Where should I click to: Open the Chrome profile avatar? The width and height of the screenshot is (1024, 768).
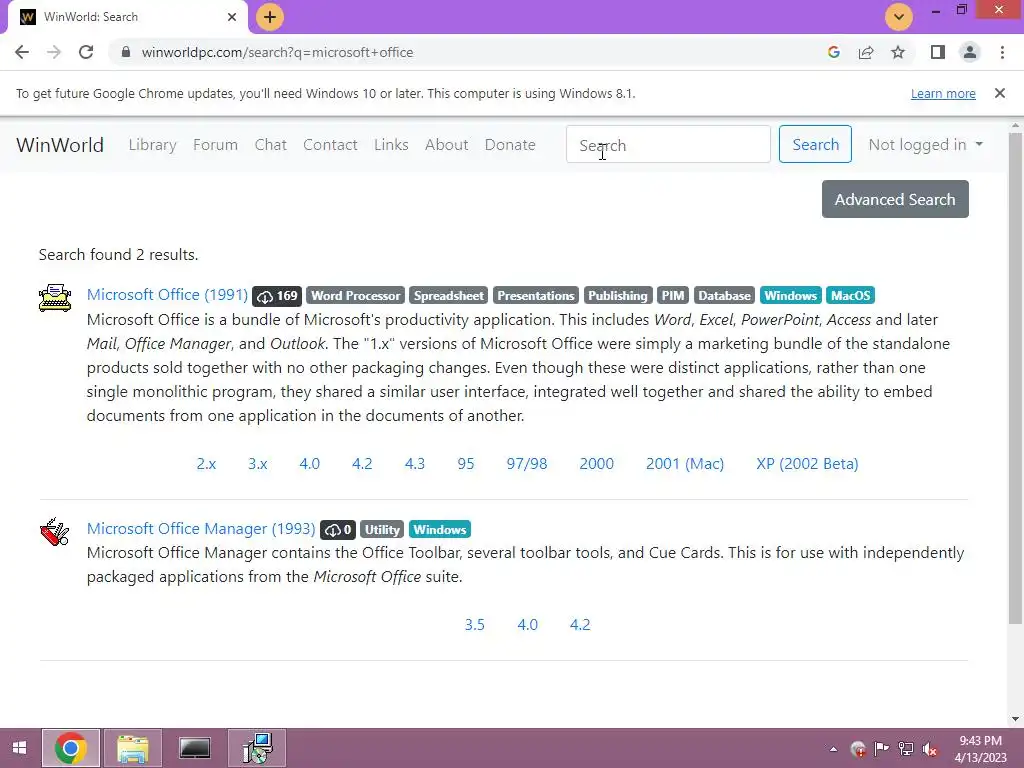970,52
